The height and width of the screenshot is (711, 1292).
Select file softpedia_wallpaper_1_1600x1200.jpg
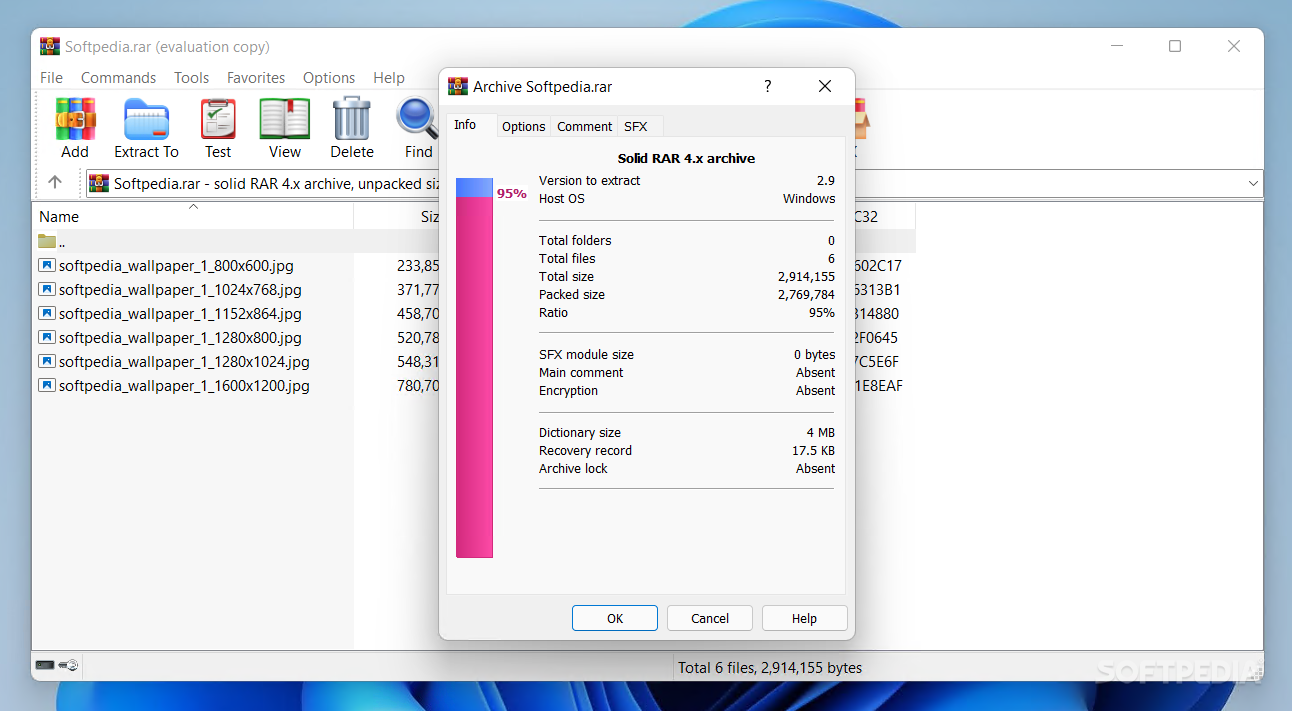click(x=184, y=385)
